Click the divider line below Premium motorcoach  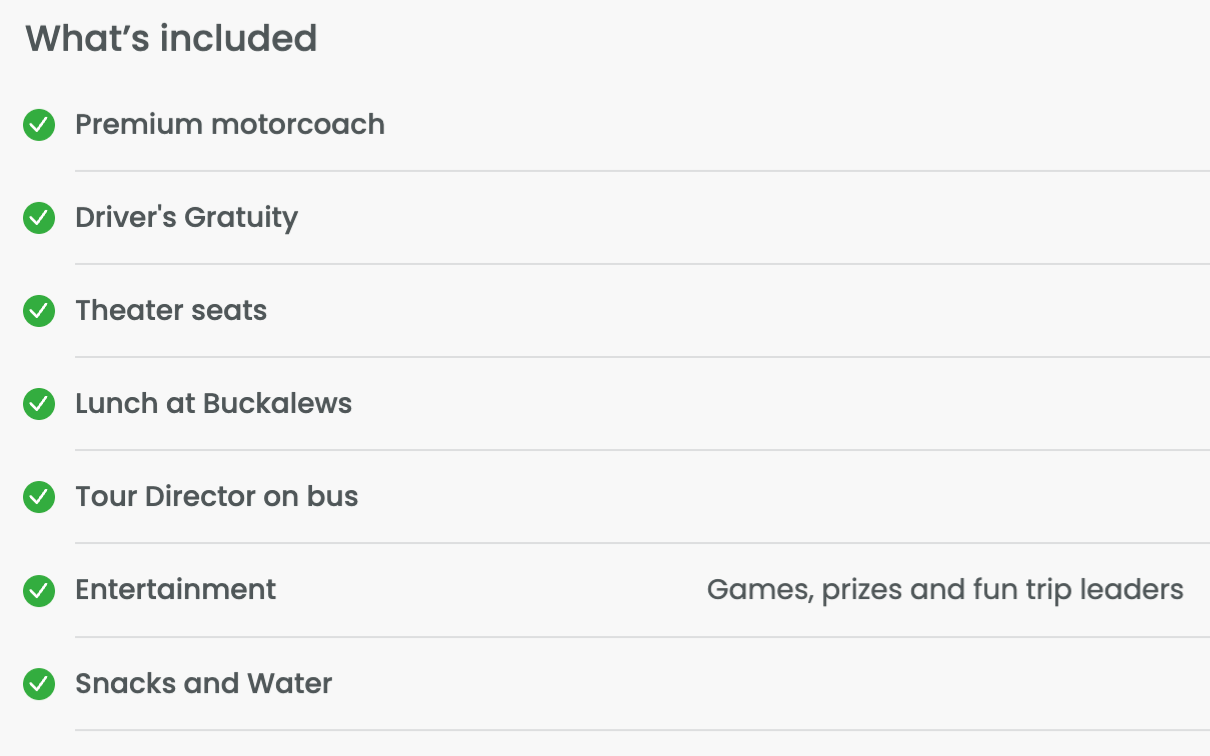coord(642,171)
